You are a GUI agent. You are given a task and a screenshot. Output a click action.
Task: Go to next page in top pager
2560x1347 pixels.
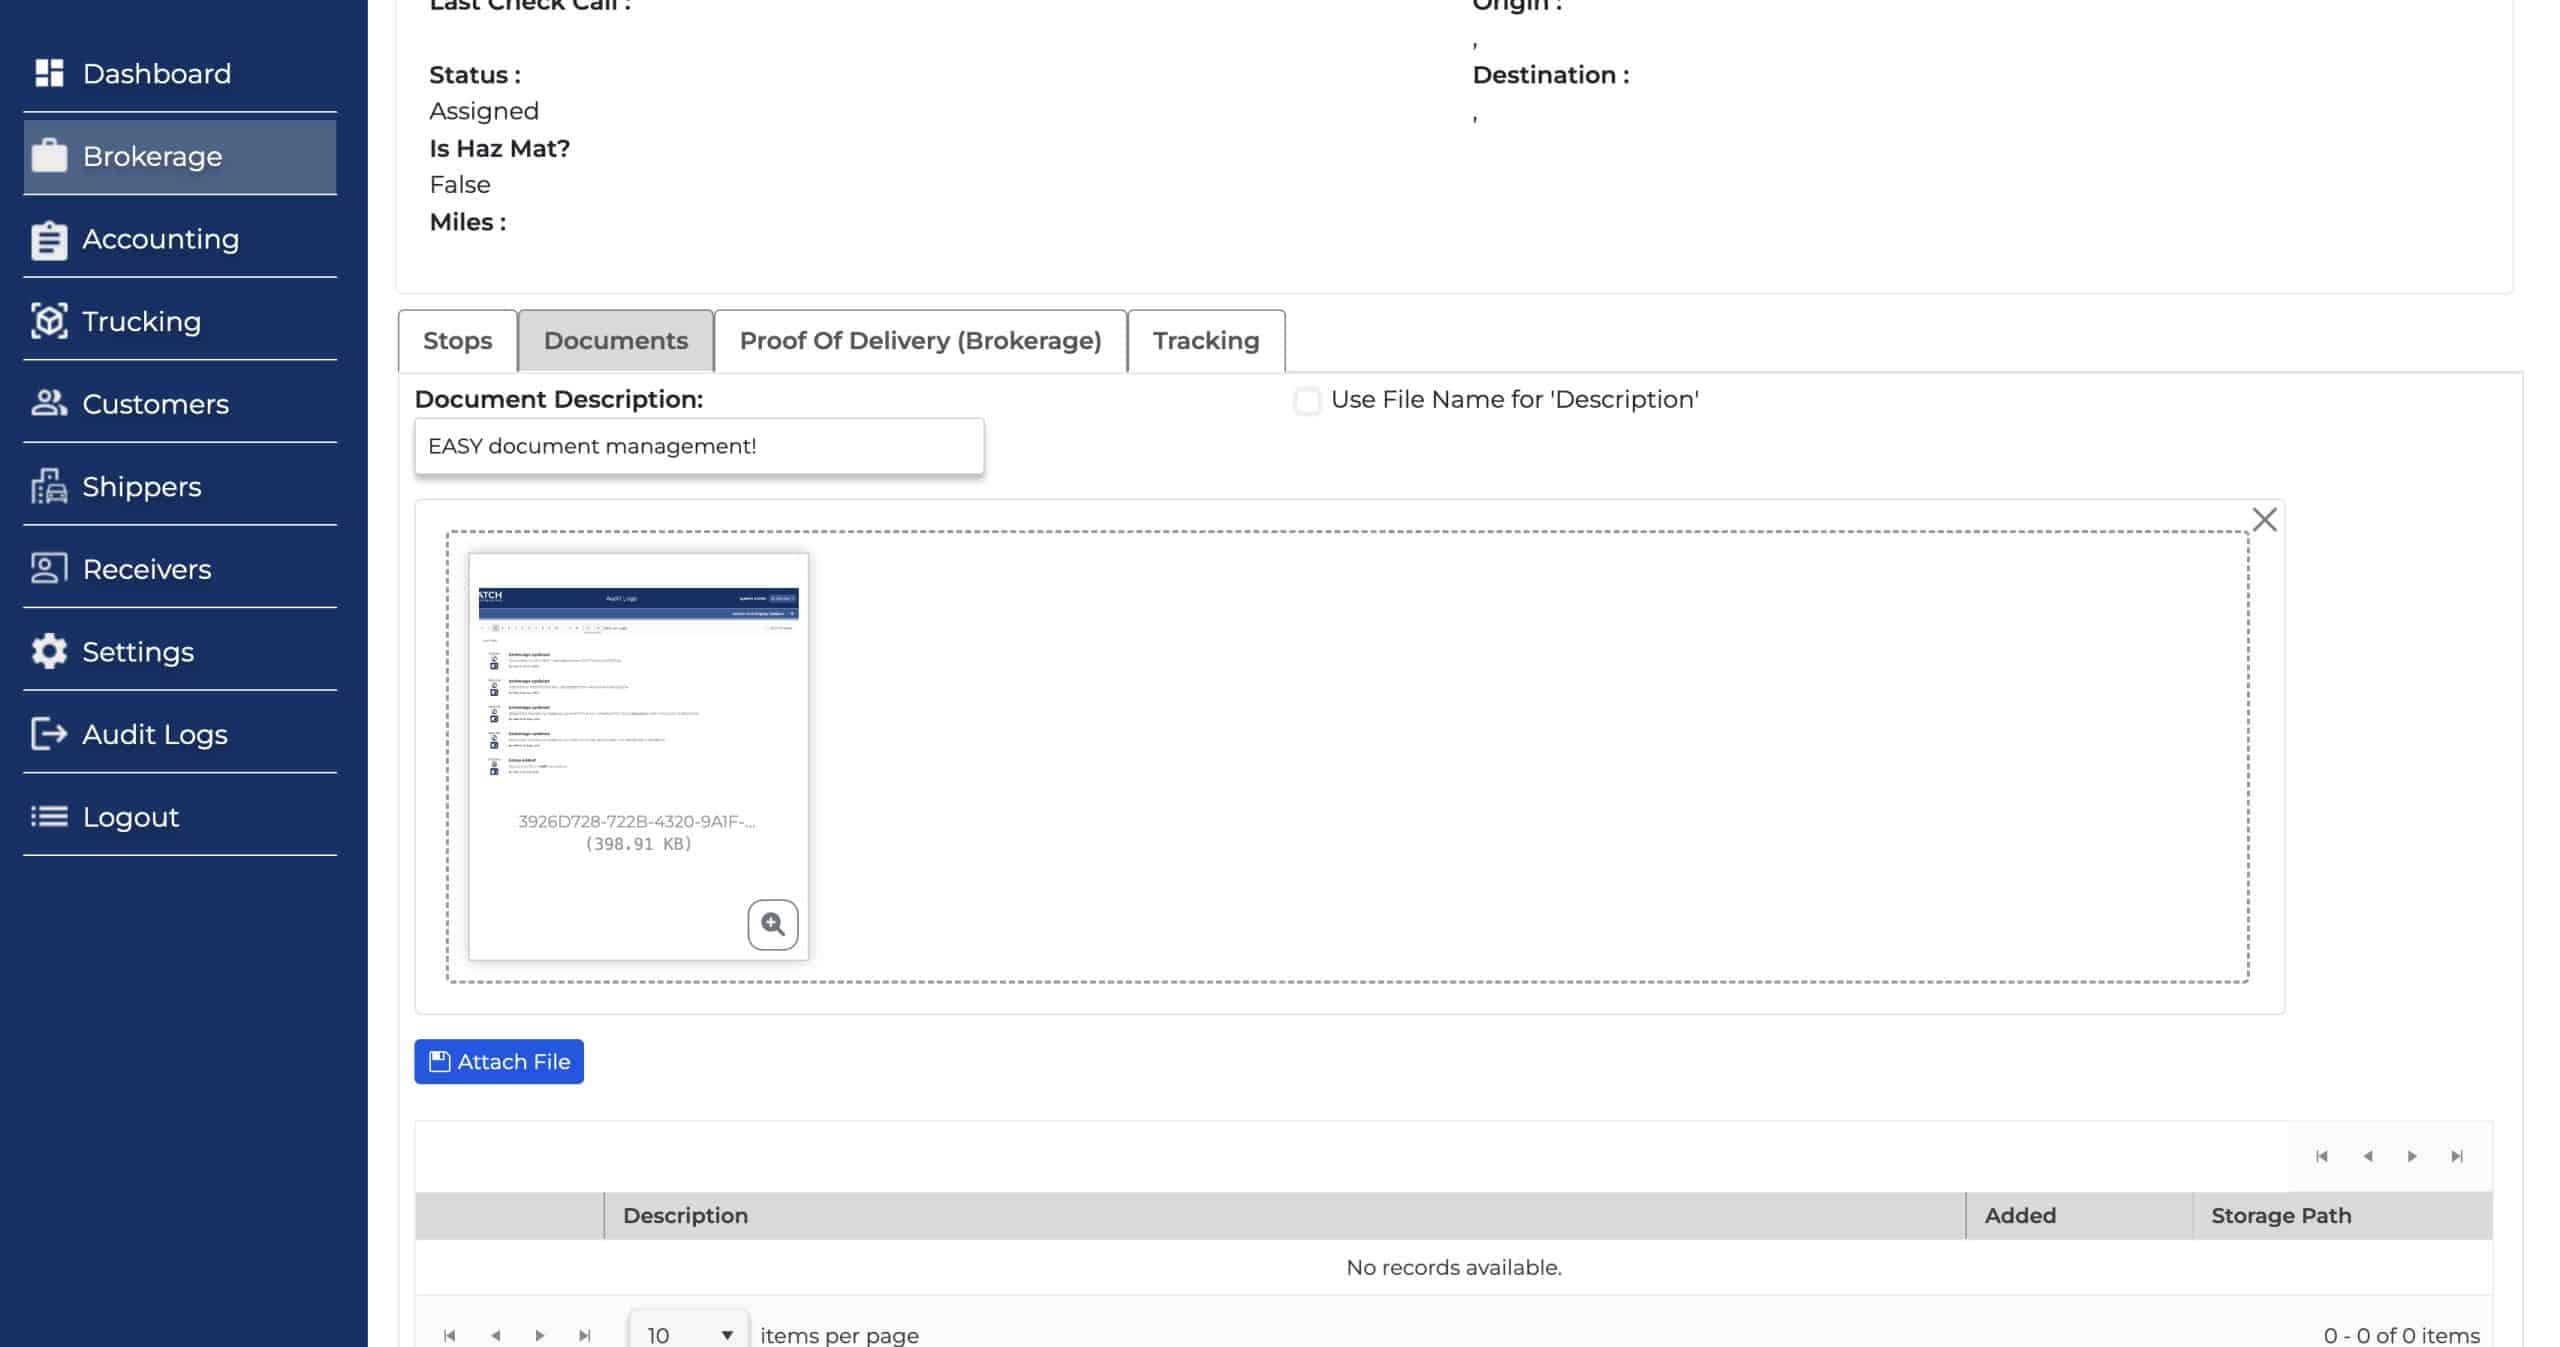coord(2412,1156)
